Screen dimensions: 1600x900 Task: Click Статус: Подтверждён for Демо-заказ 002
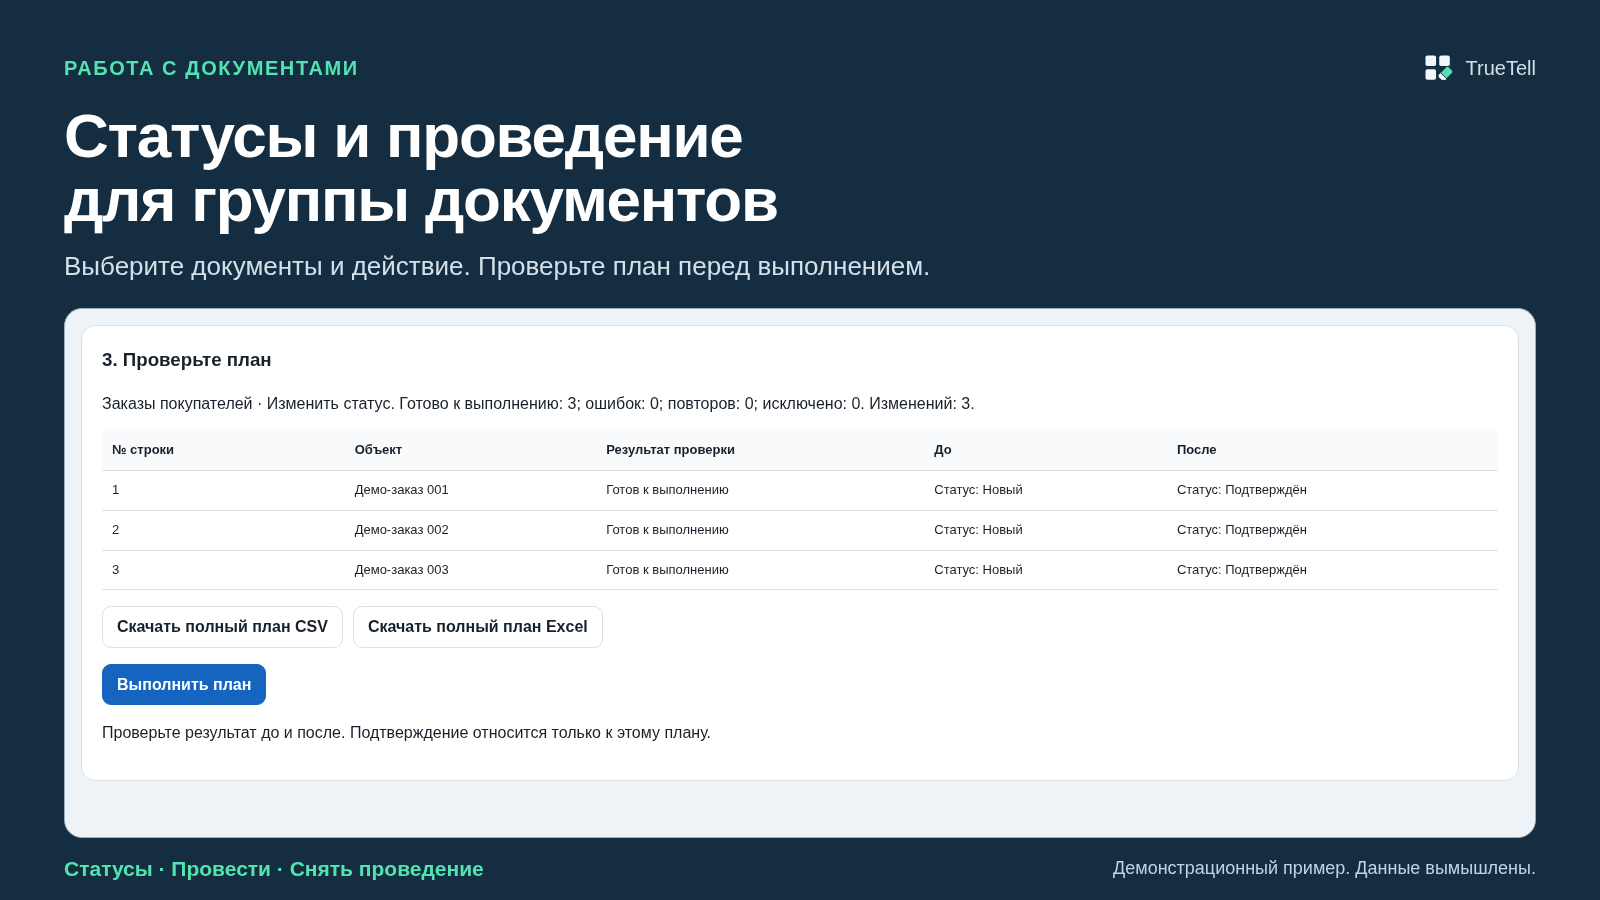point(1242,530)
